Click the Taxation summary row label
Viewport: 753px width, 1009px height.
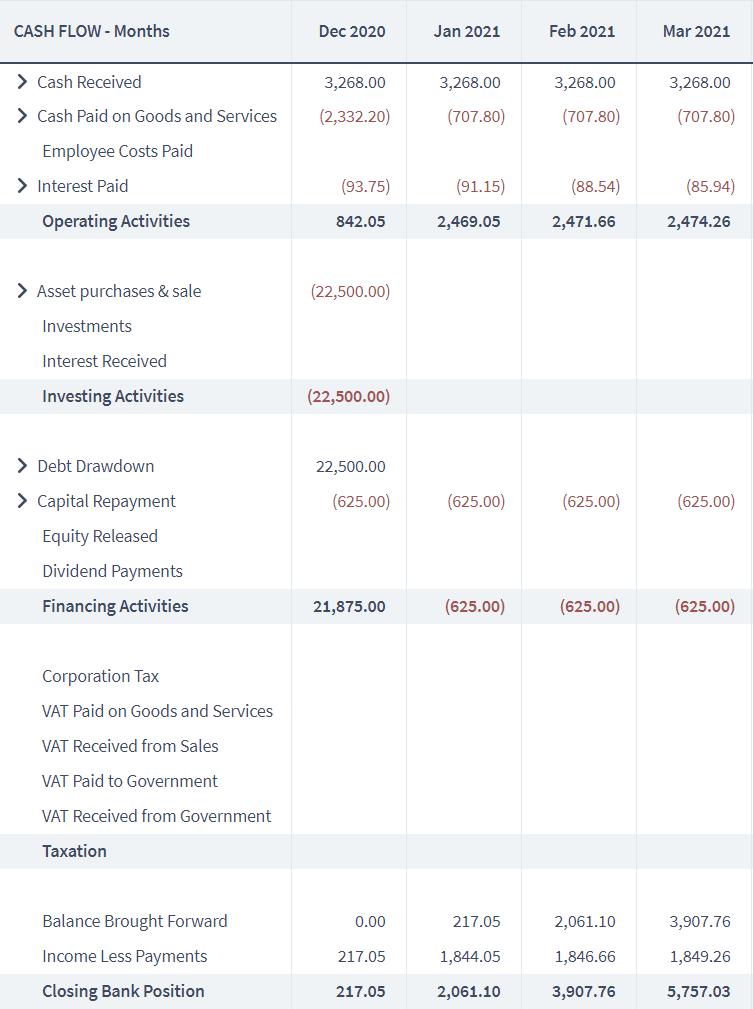[x=75, y=851]
